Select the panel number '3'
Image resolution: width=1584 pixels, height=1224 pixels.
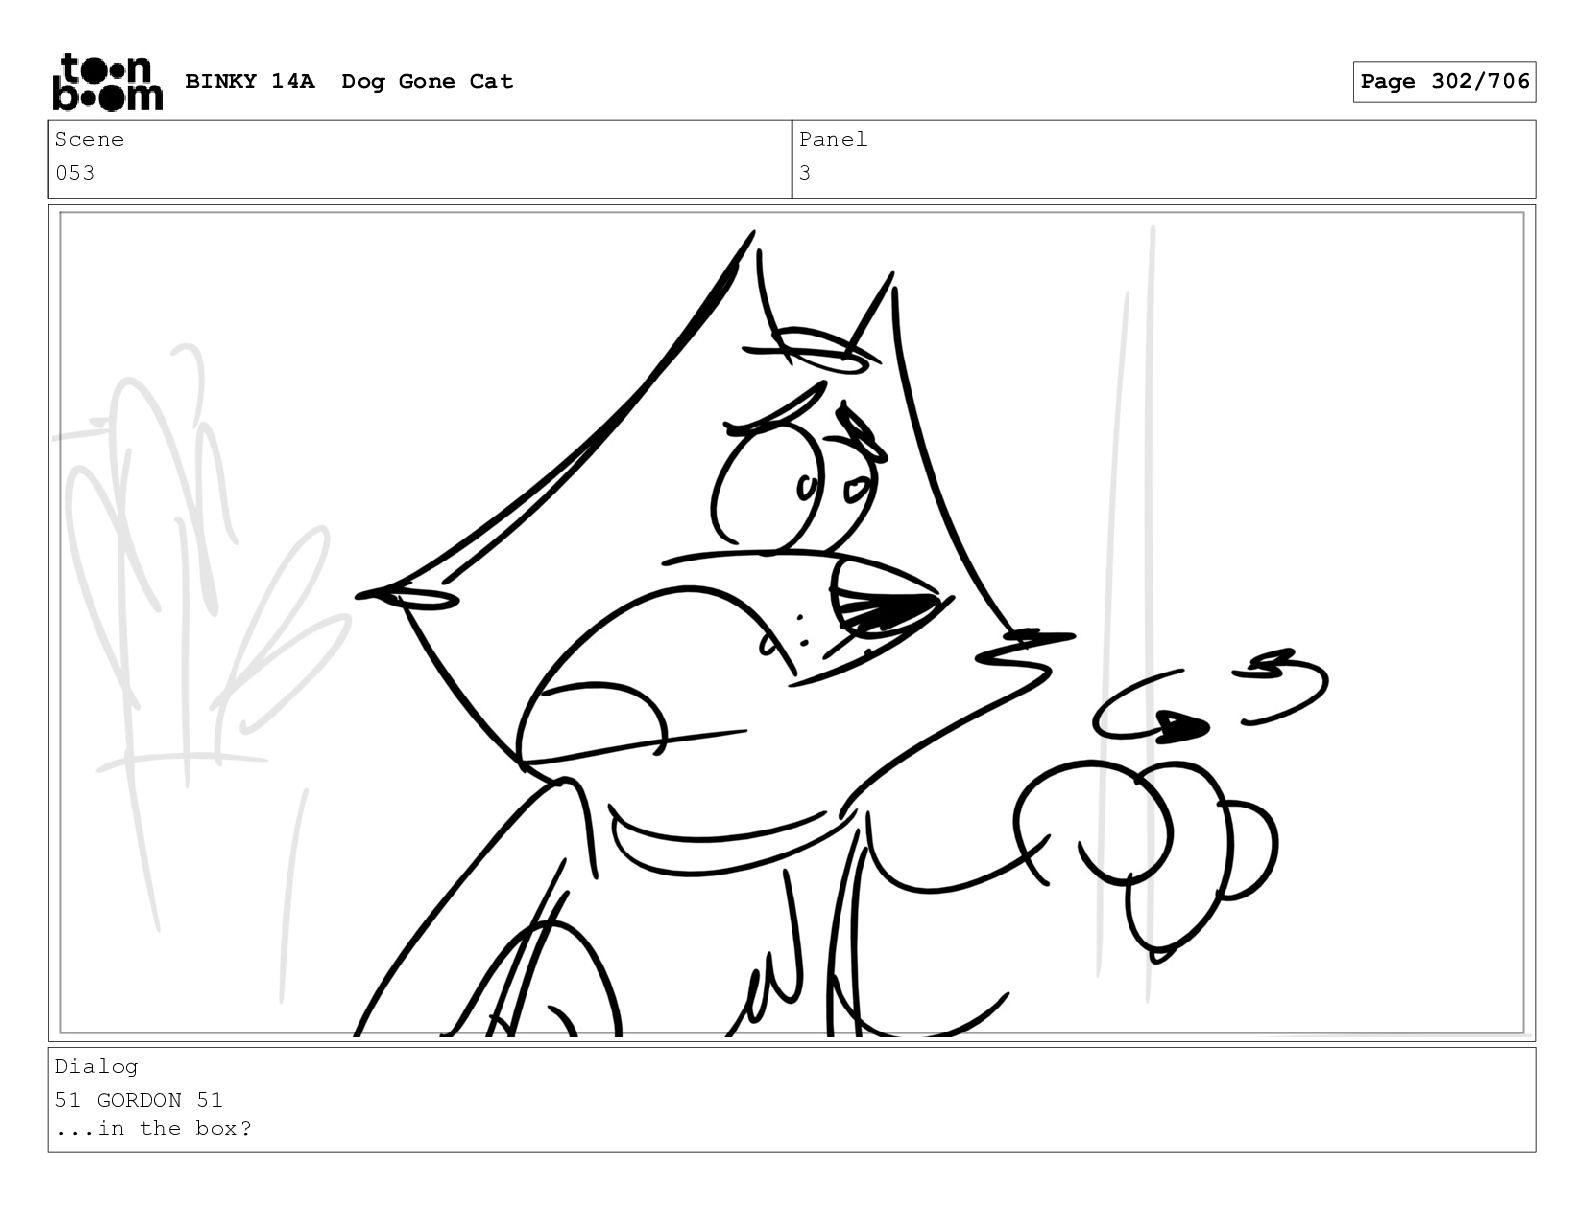click(x=805, y=173)
